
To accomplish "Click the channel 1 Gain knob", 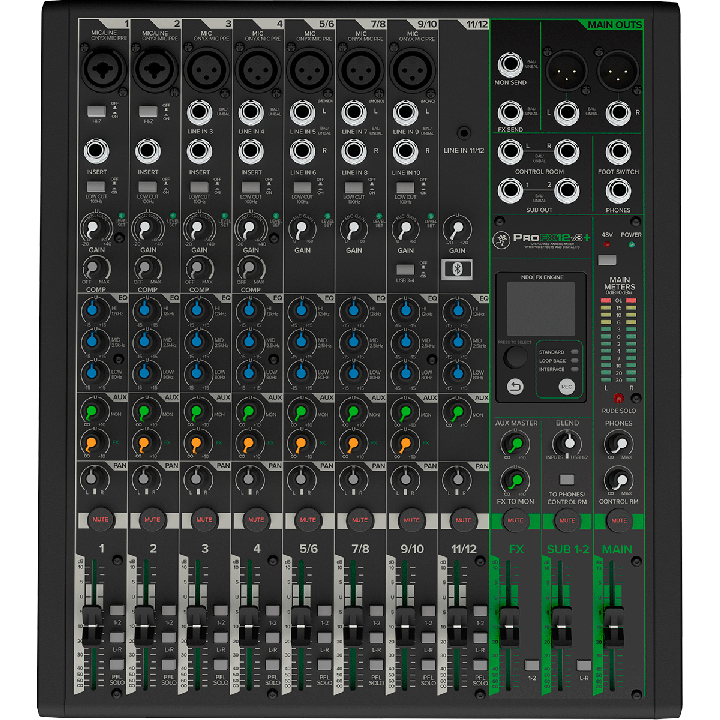I will (x=94, y=228).
